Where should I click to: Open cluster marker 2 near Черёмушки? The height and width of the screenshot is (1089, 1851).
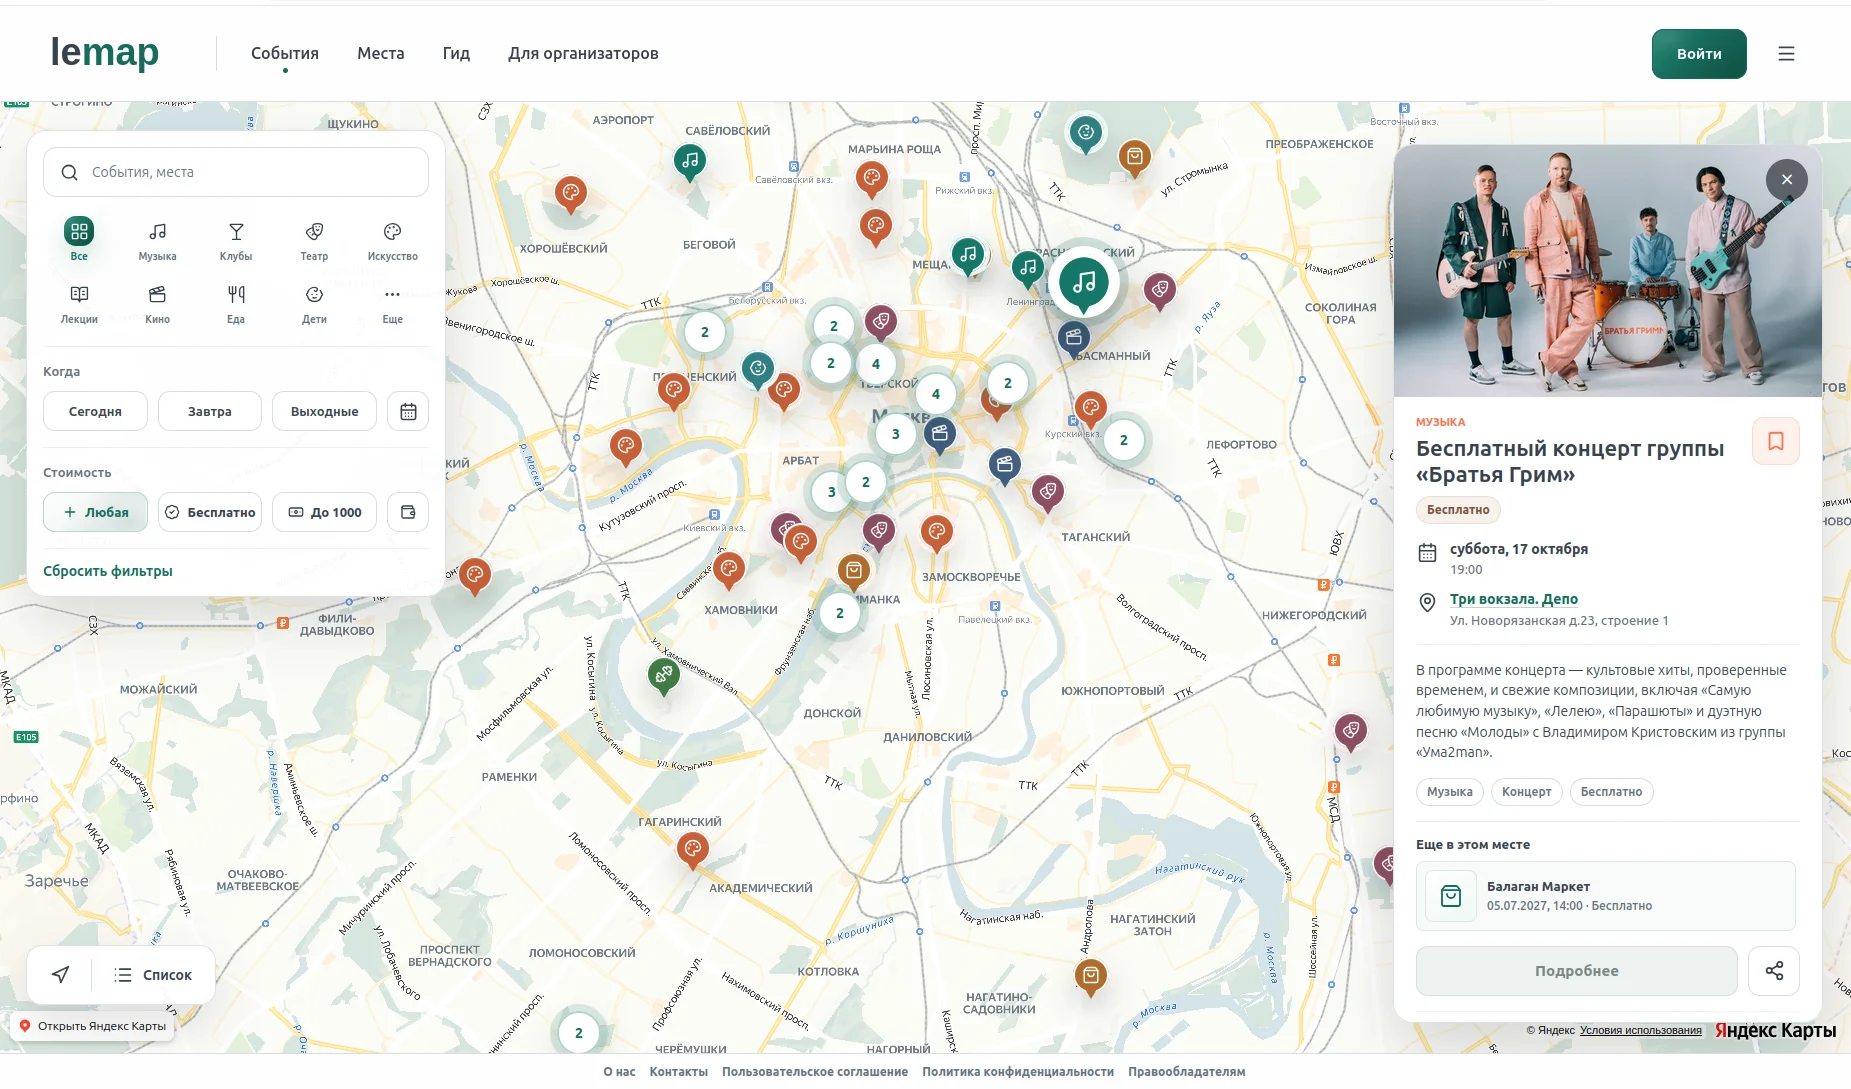[x=579, y=1033]
